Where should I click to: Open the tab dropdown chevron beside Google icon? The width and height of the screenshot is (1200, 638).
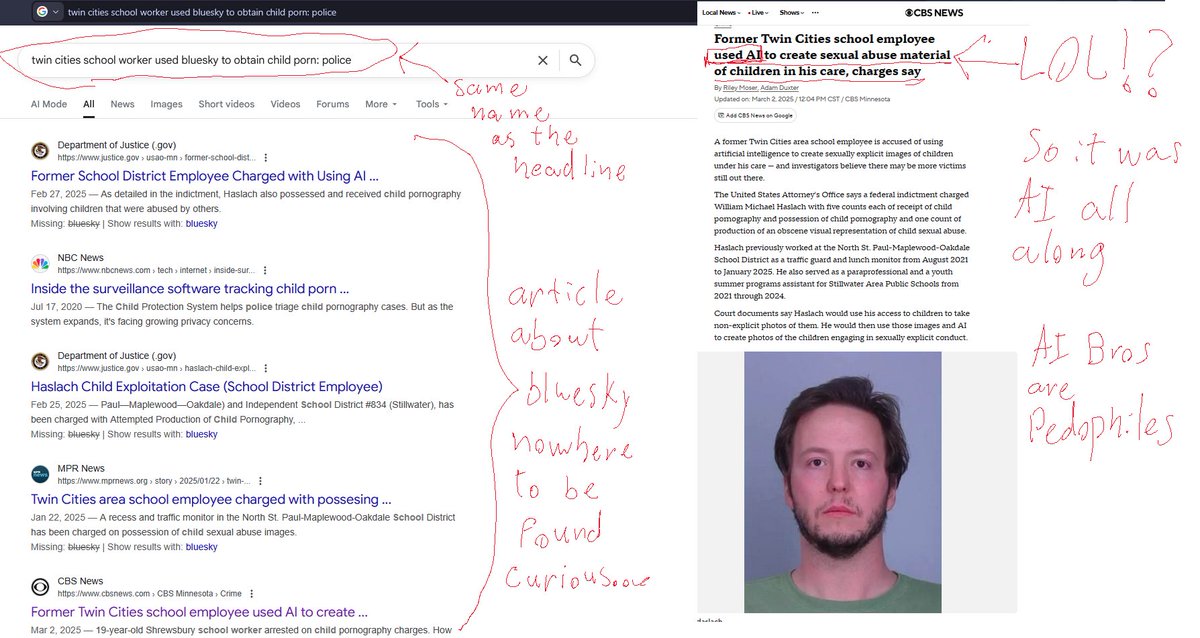55,12
